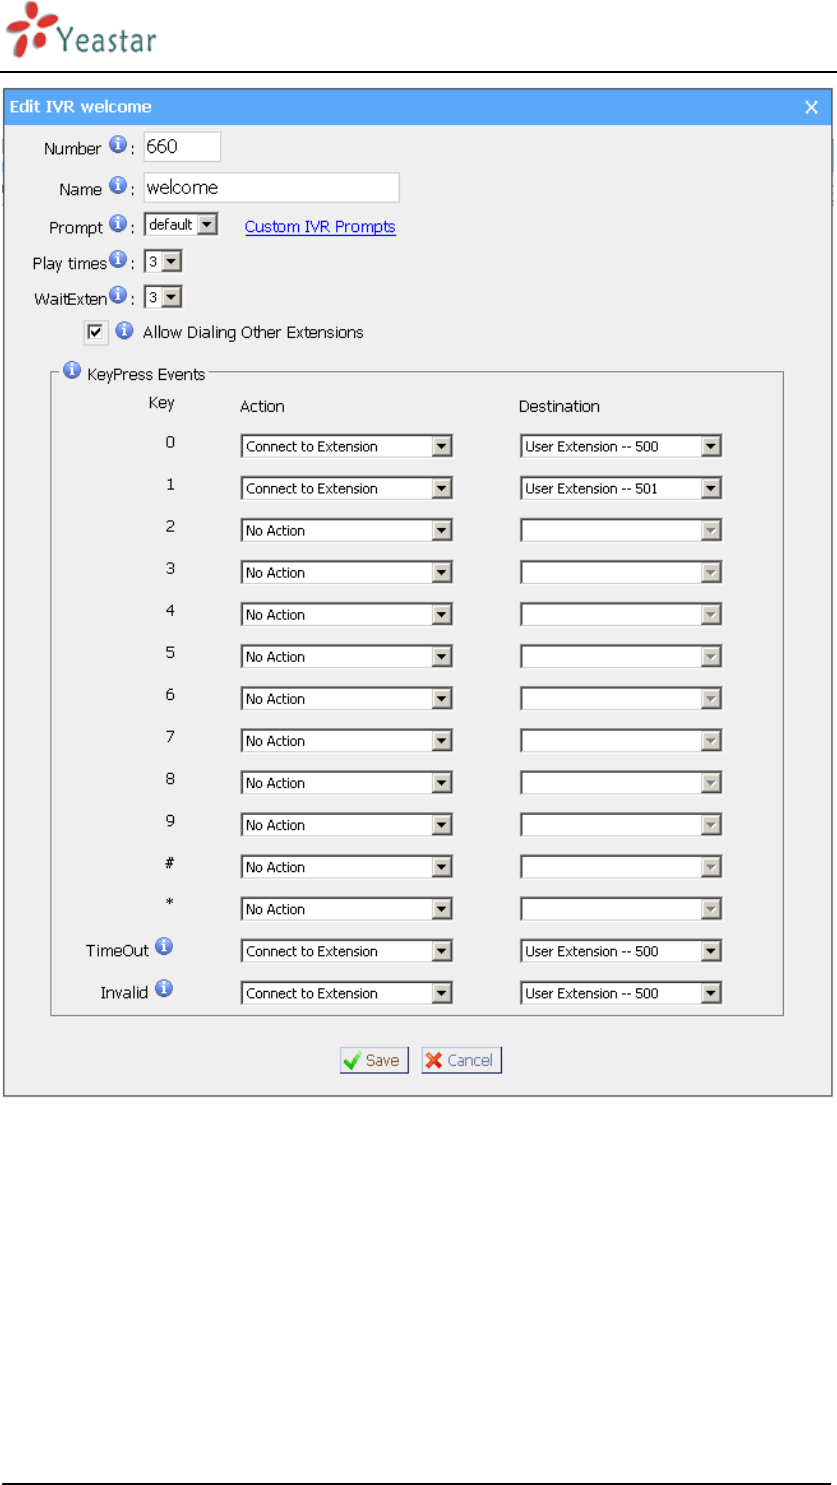Save the IVR settings
837x1485 pixels.
[x=374, y=1061]
